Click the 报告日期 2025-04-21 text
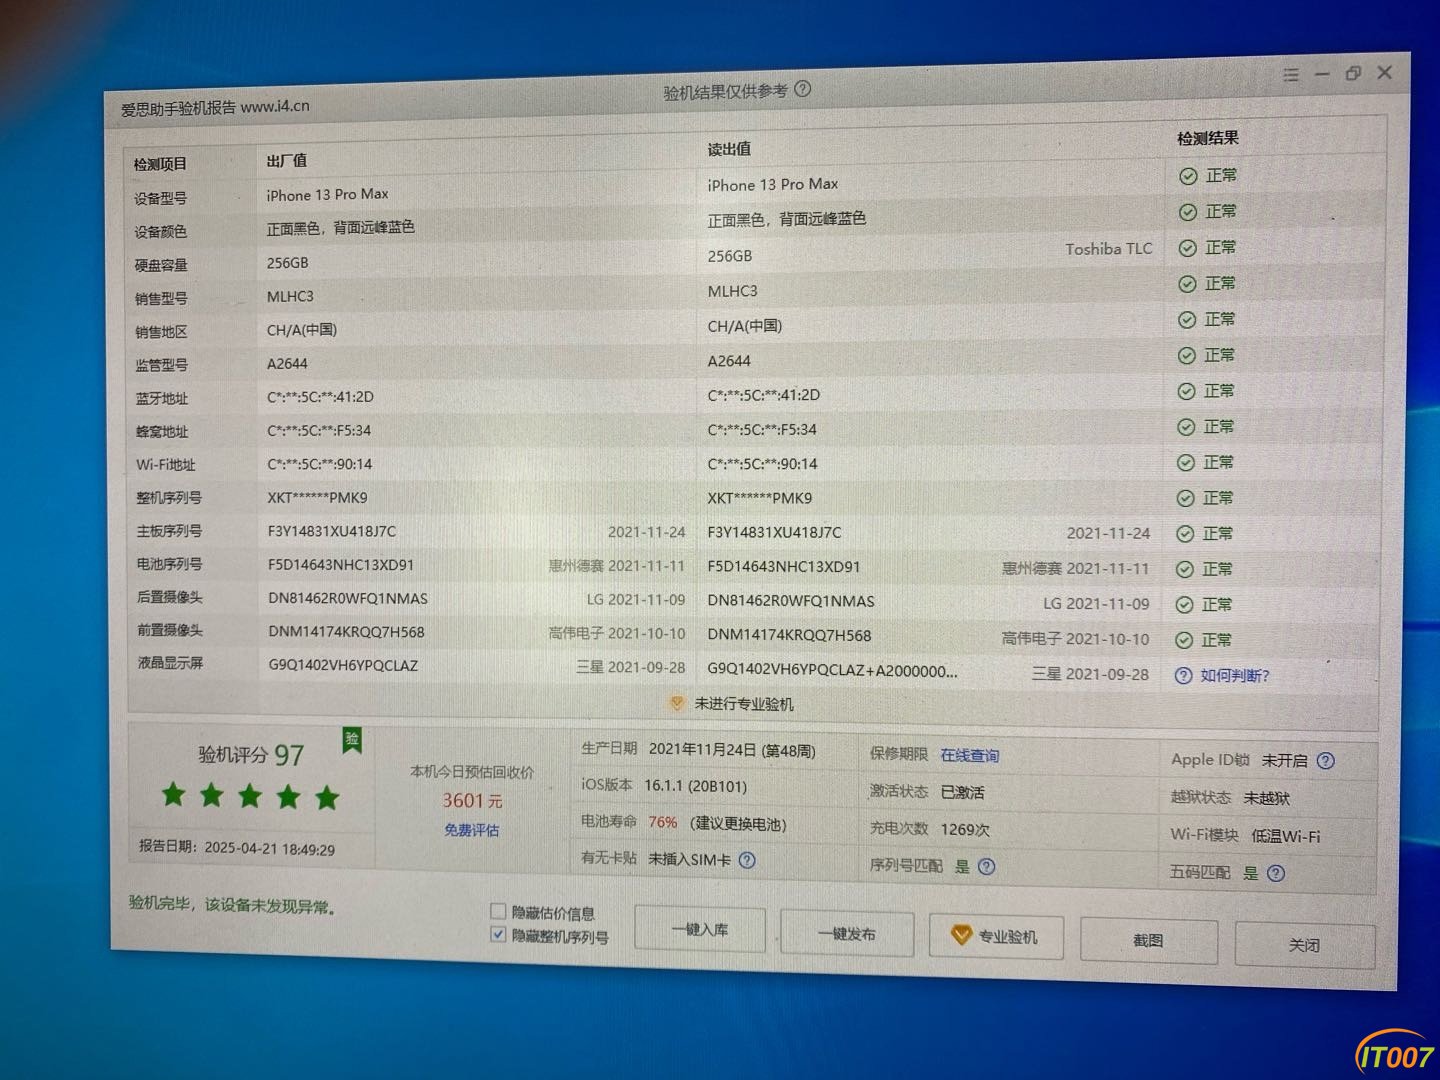The image size is (1440, 1080). 237,848
